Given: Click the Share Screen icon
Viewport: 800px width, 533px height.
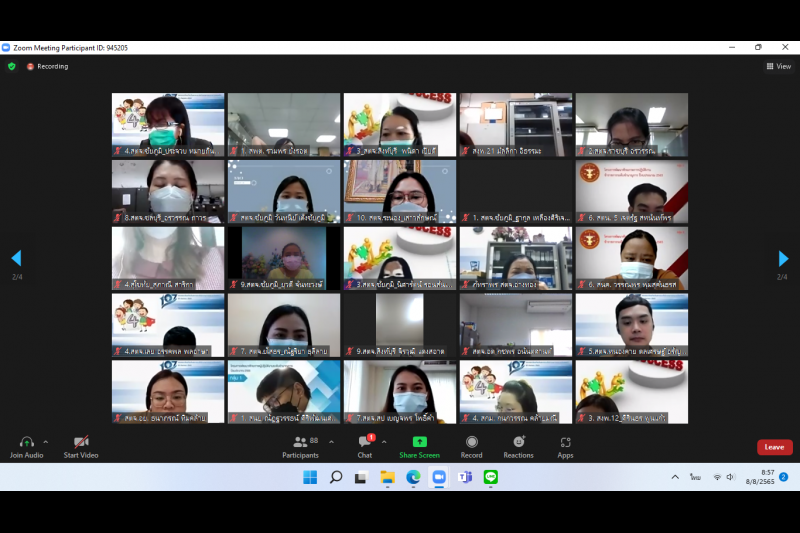Looking at the screenshot, I should coord(419,442).
